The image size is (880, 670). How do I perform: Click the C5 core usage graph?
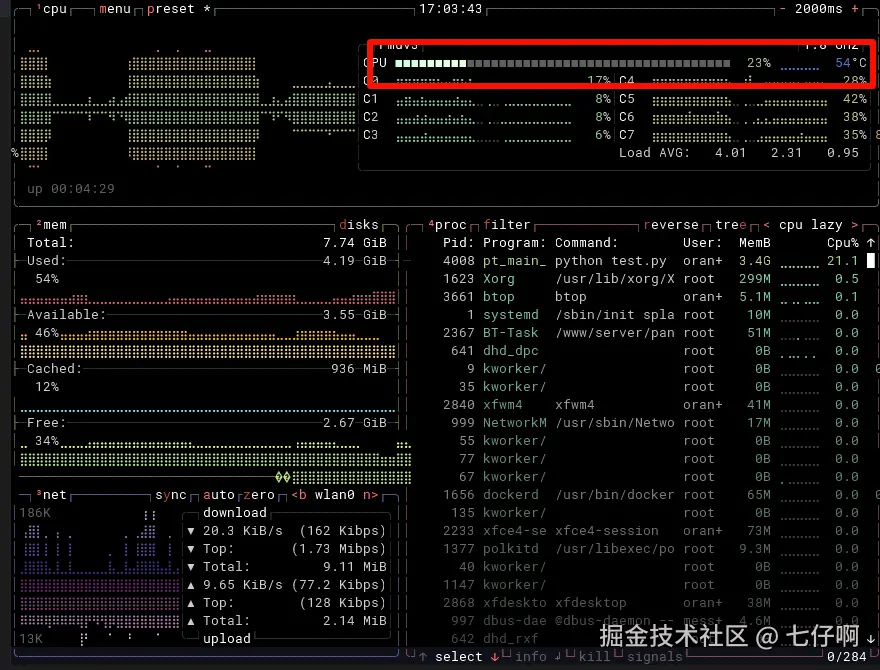coord(740,101)
